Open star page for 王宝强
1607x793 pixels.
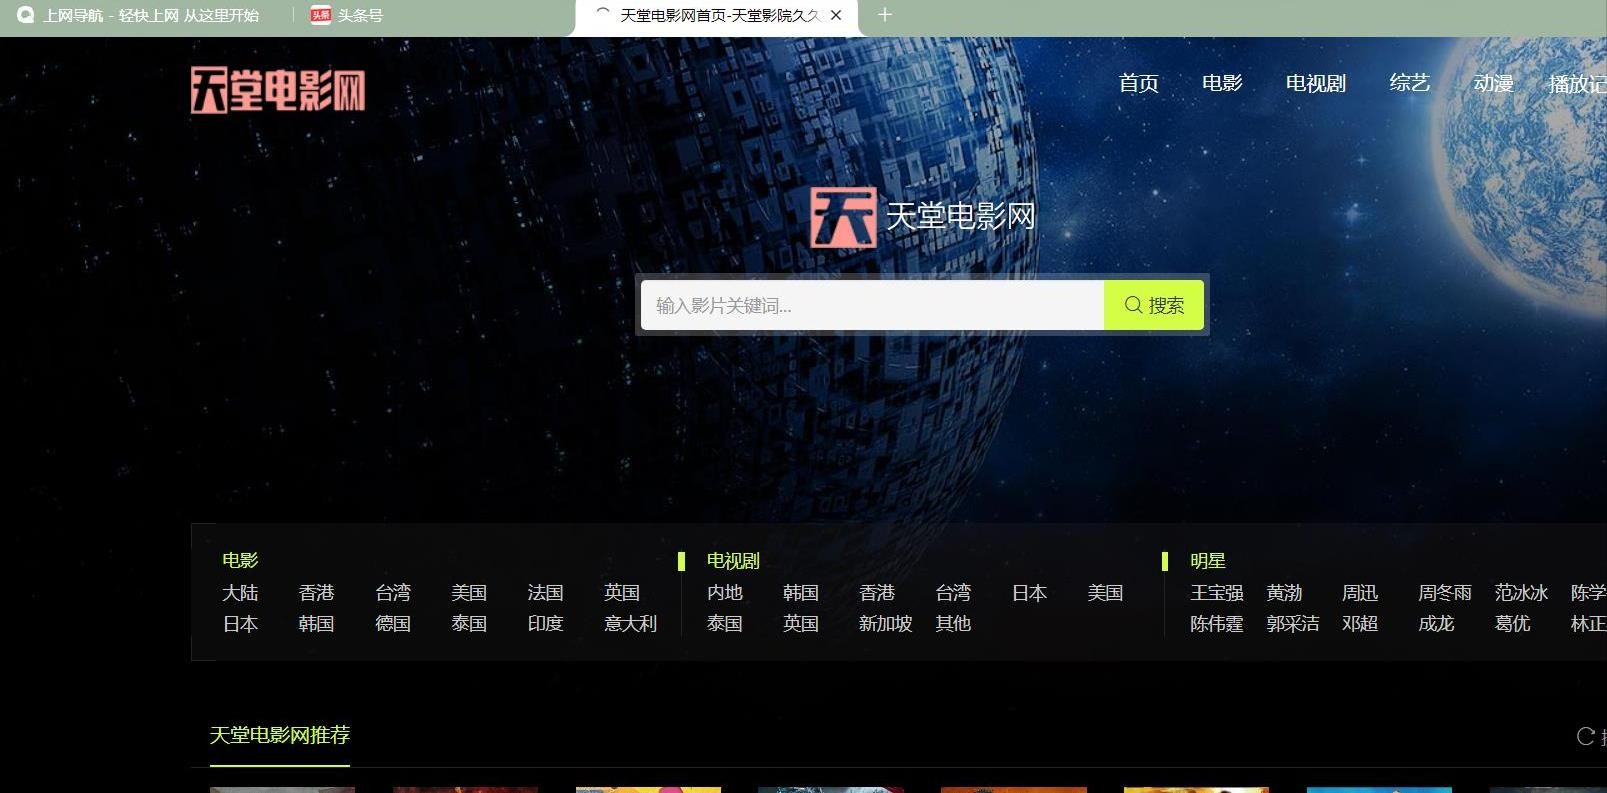click(x=1216, y=593)
